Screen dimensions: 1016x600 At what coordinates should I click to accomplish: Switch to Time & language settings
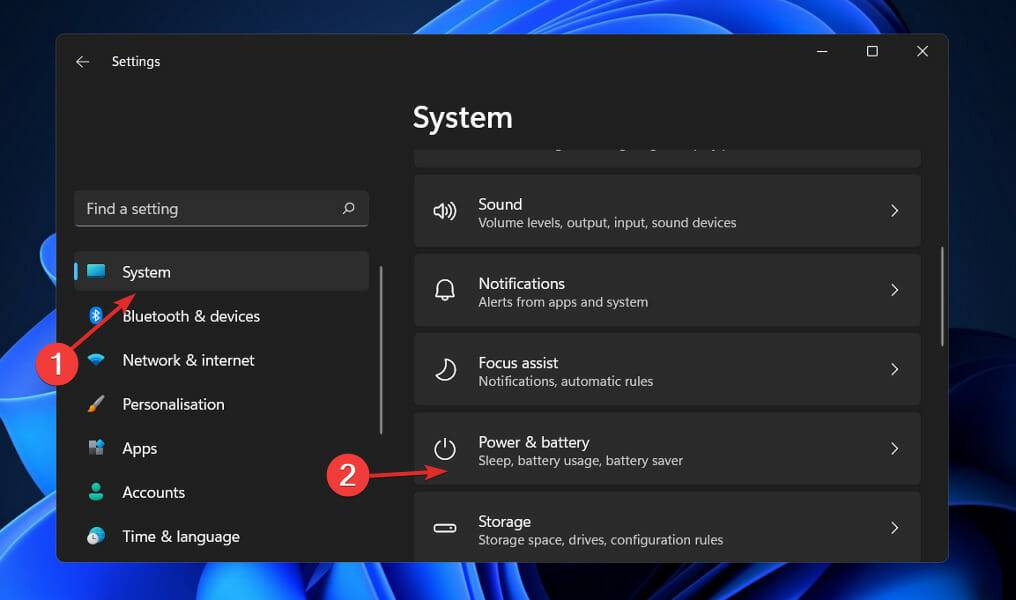(x=180, y=536)
